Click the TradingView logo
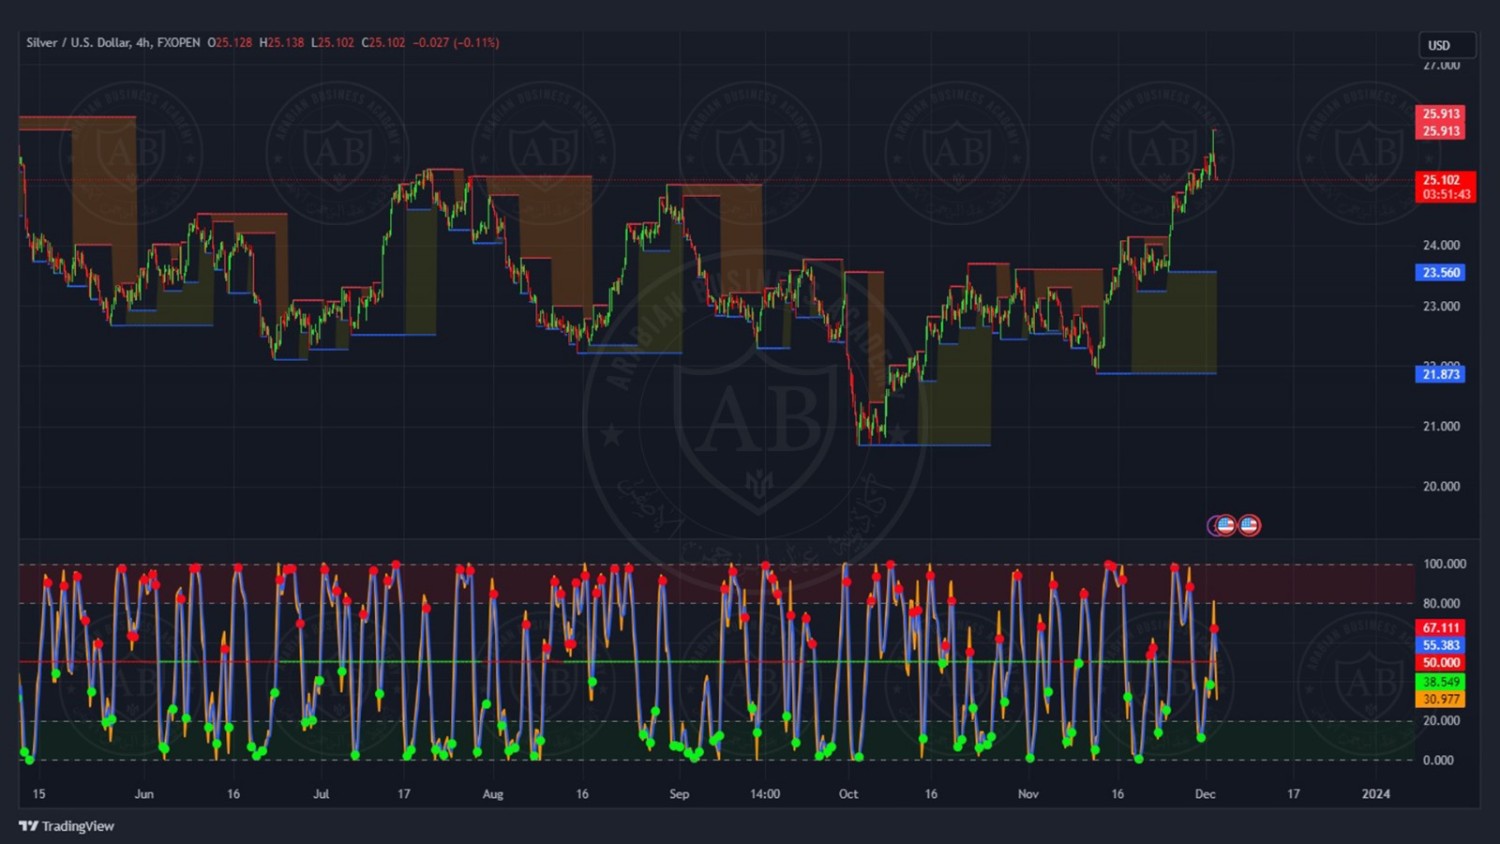Image resolution: width=1500 pixels, height=844 pixels. click(66, 826)
